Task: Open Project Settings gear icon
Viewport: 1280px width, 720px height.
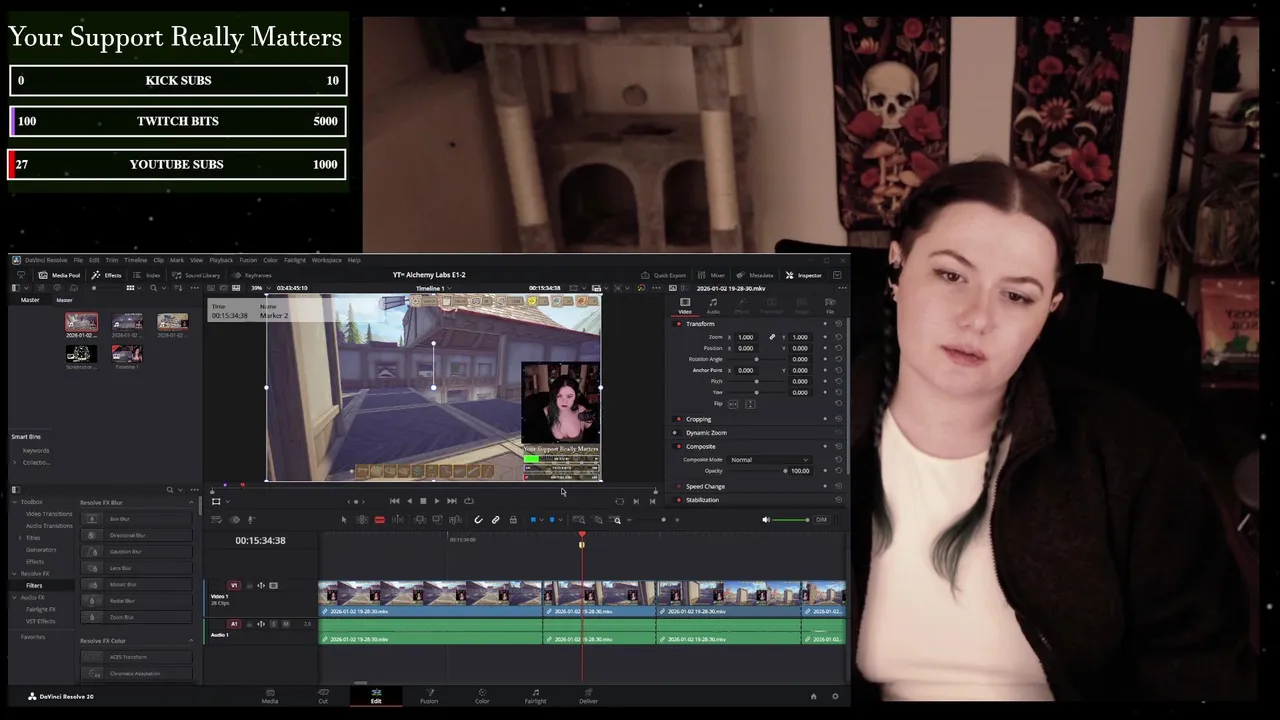Action: click(x=835, y=696)
